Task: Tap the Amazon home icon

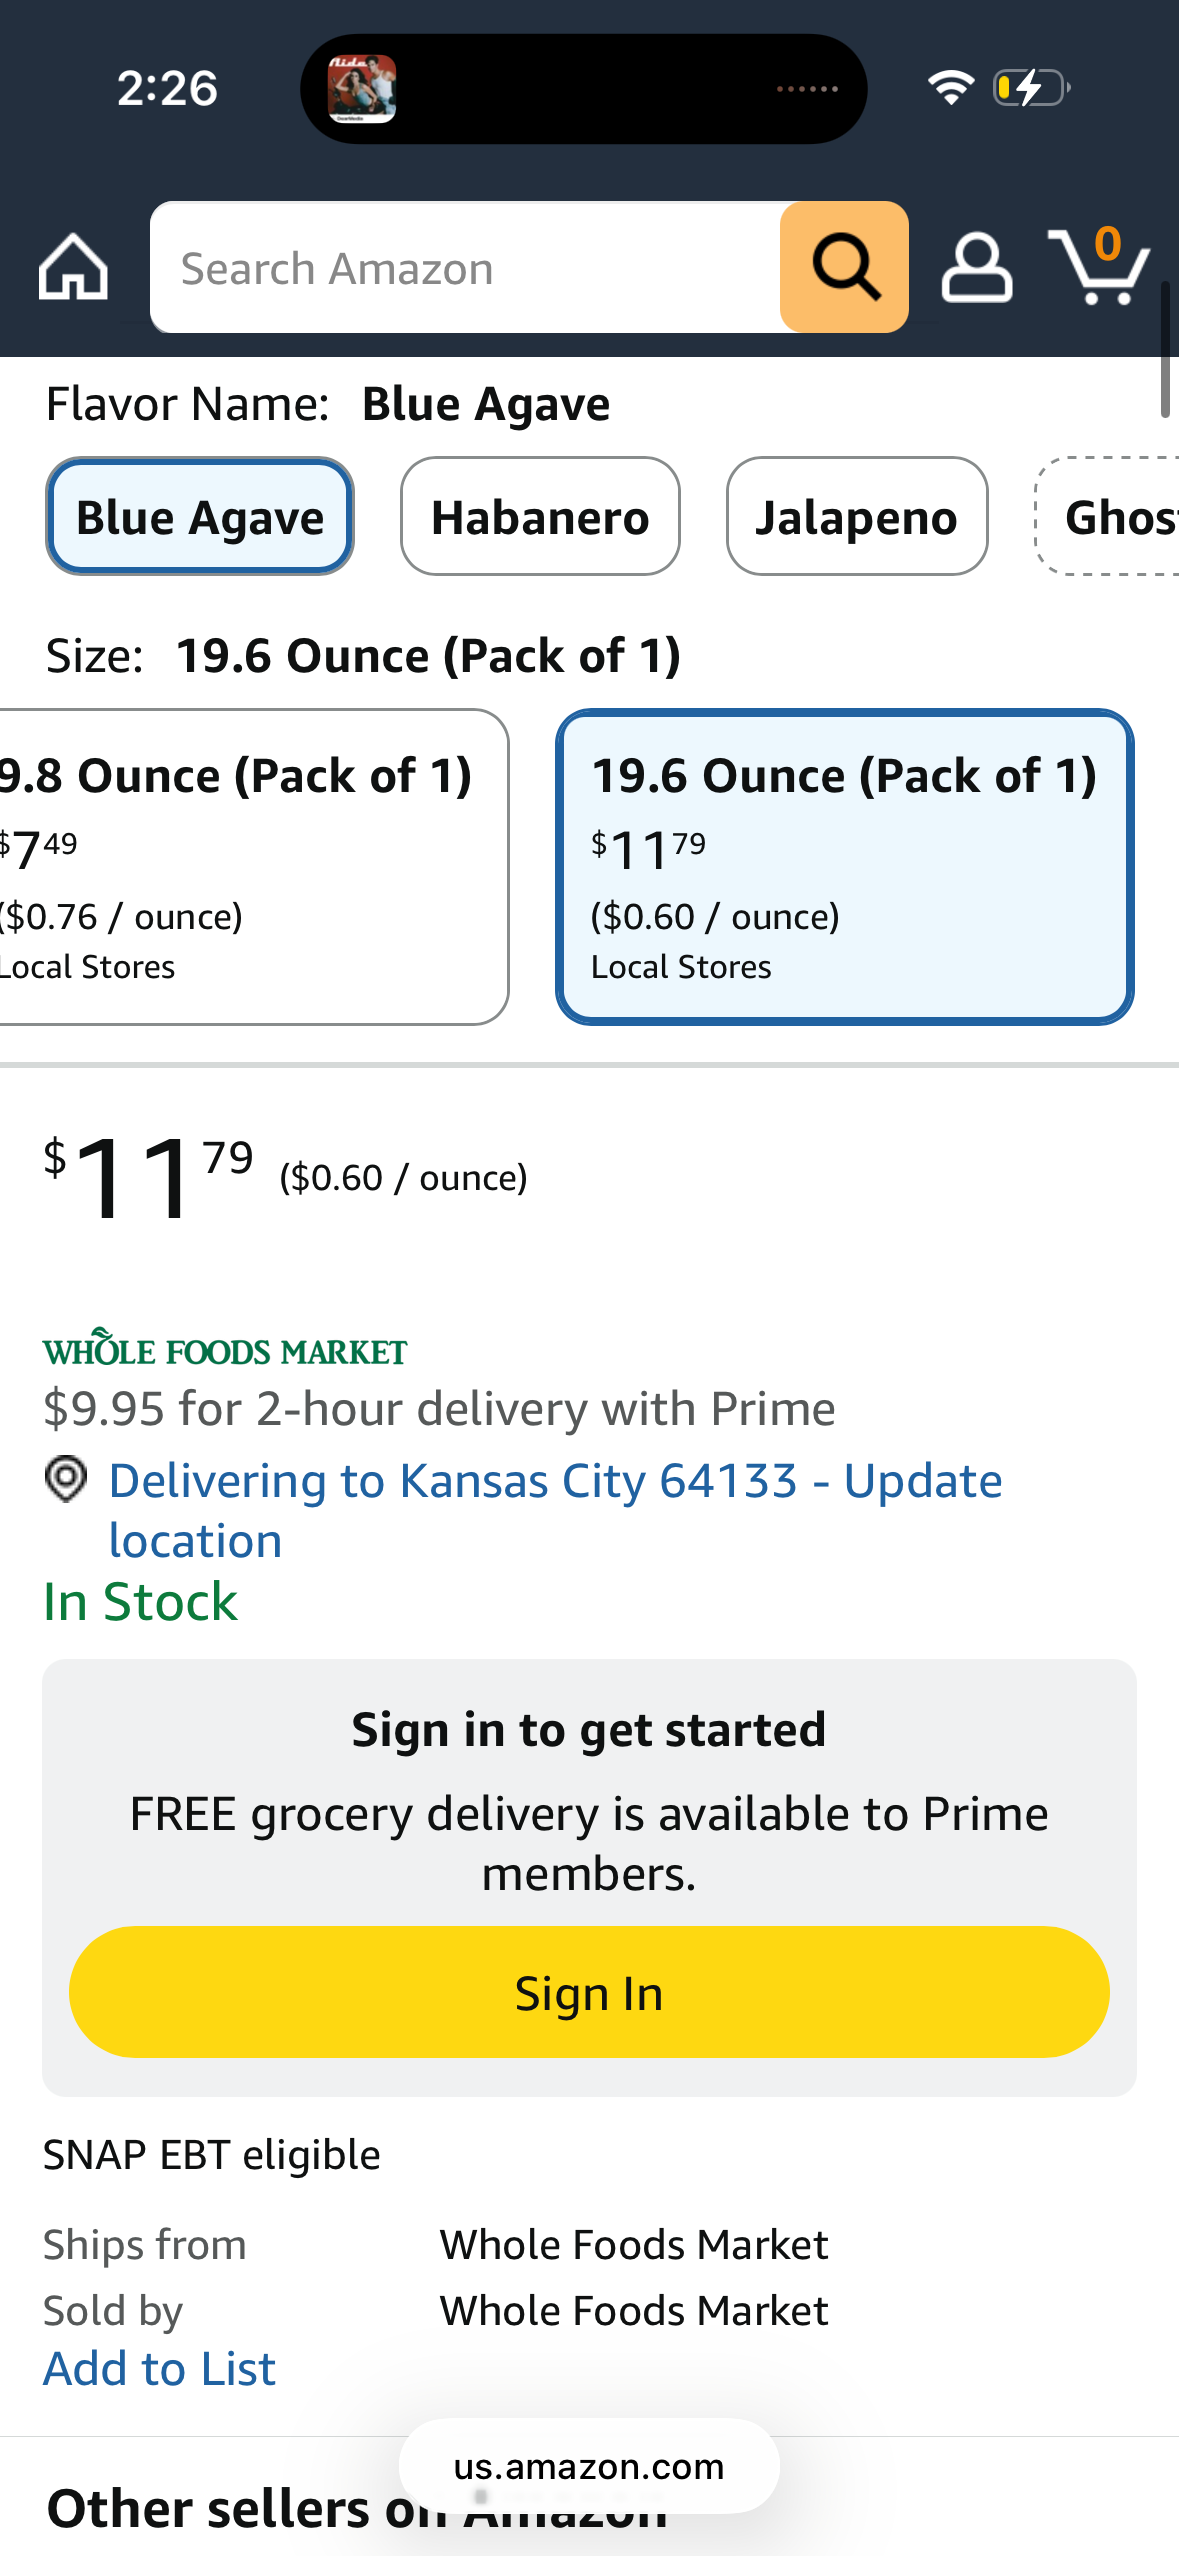Action: pyautogui.click(x=73, y=267)
